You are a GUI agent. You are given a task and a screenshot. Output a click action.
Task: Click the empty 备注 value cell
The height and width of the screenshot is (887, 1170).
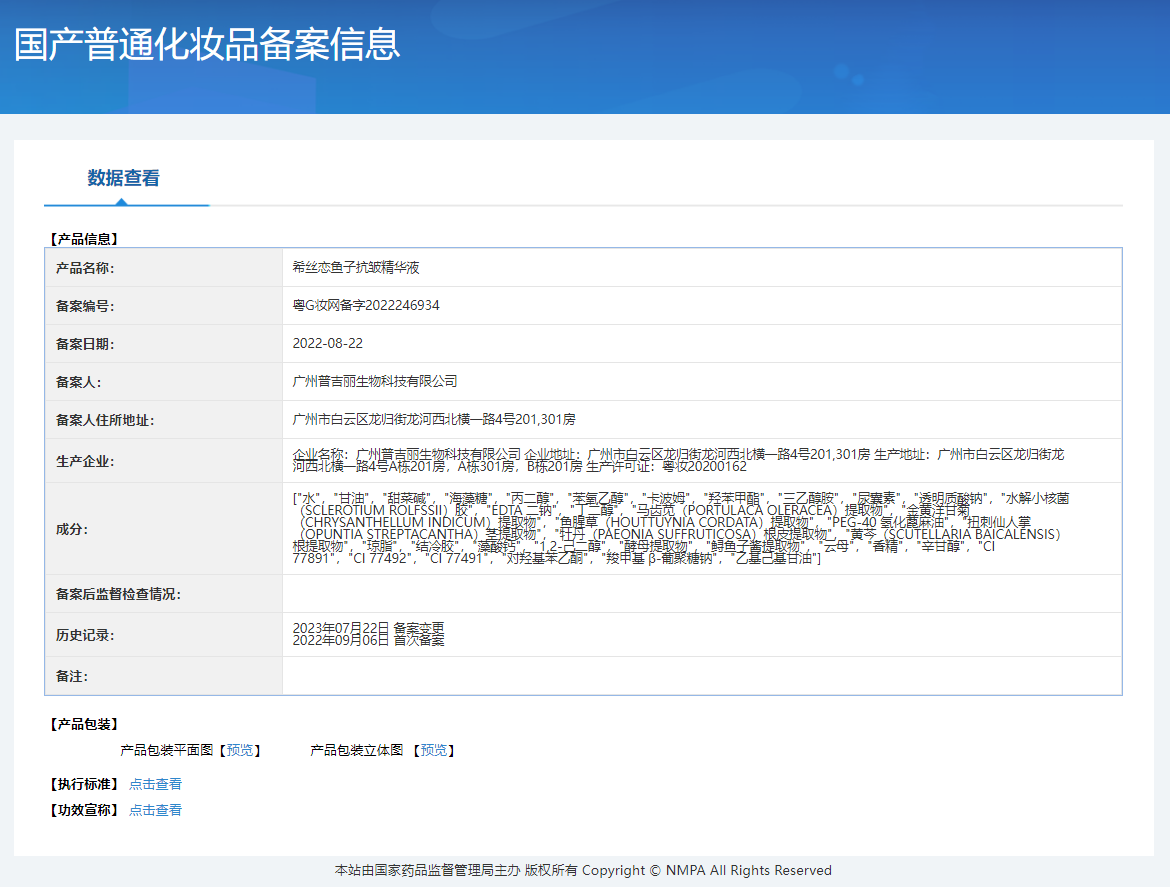[x=700, y=676]
